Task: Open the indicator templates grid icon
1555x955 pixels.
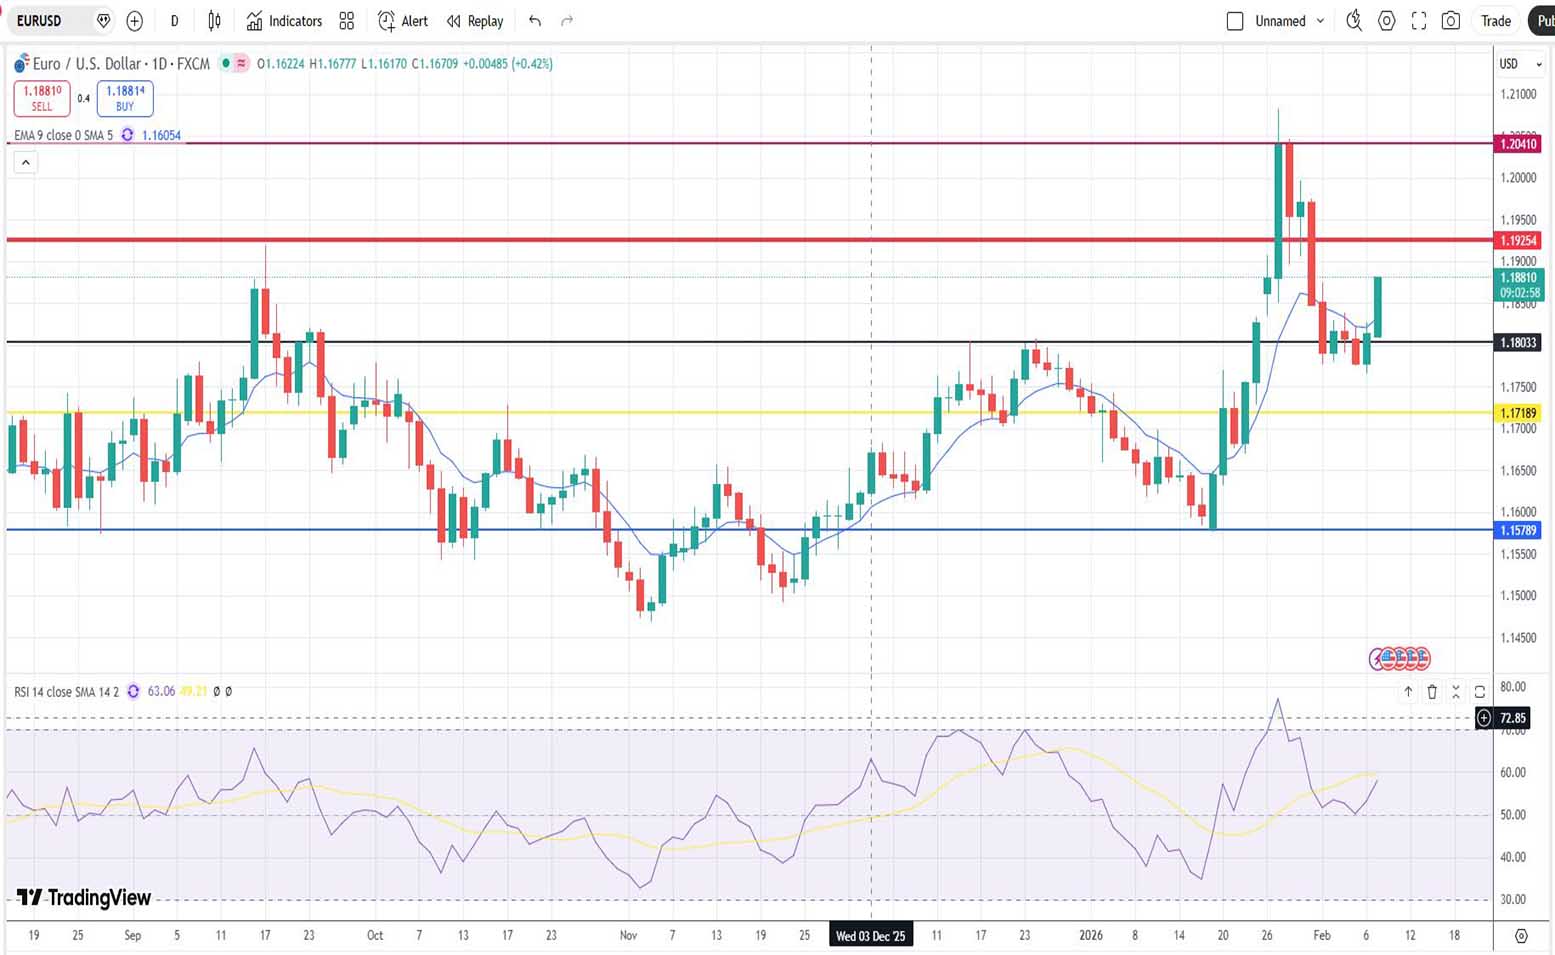Action: (346, 21)
